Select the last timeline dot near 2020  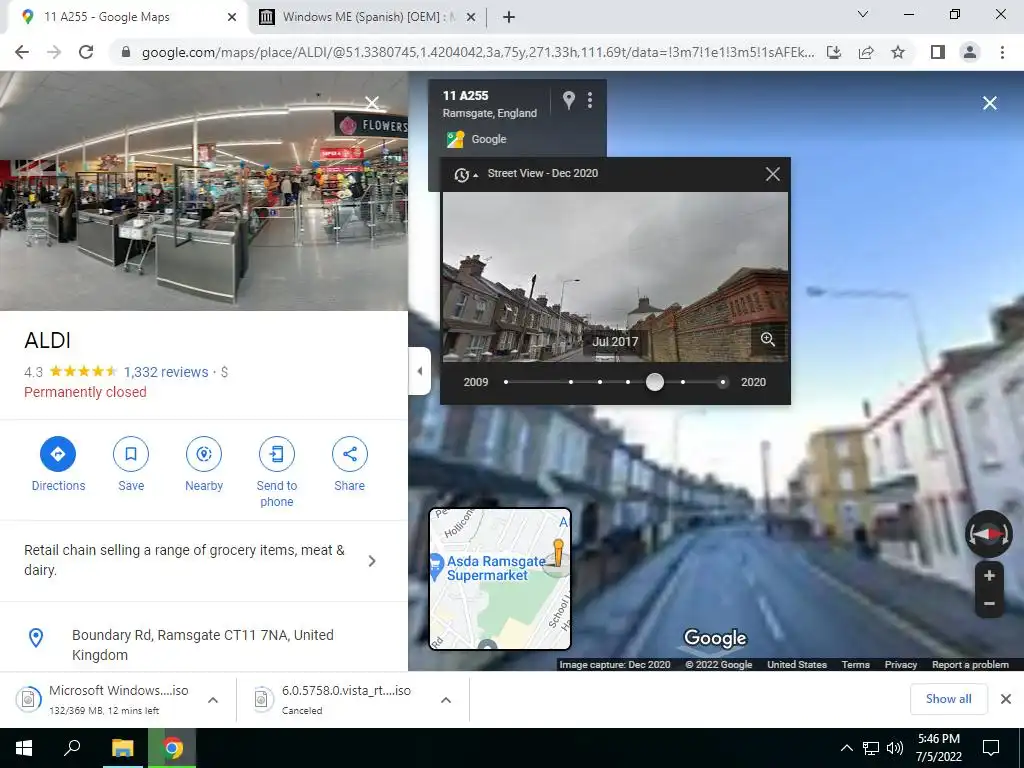(722, 382)
